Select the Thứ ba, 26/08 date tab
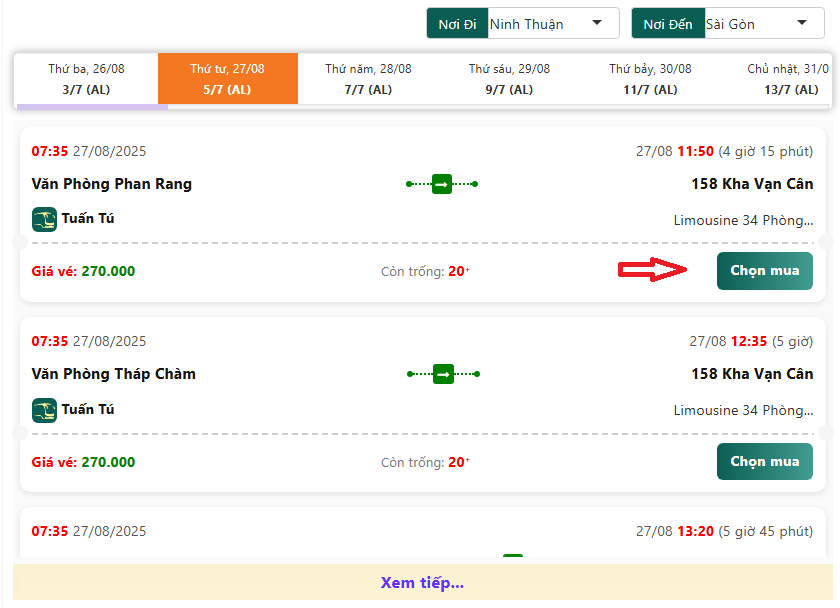Viewport: 840px width, 608px height. (x=86, y=79)
